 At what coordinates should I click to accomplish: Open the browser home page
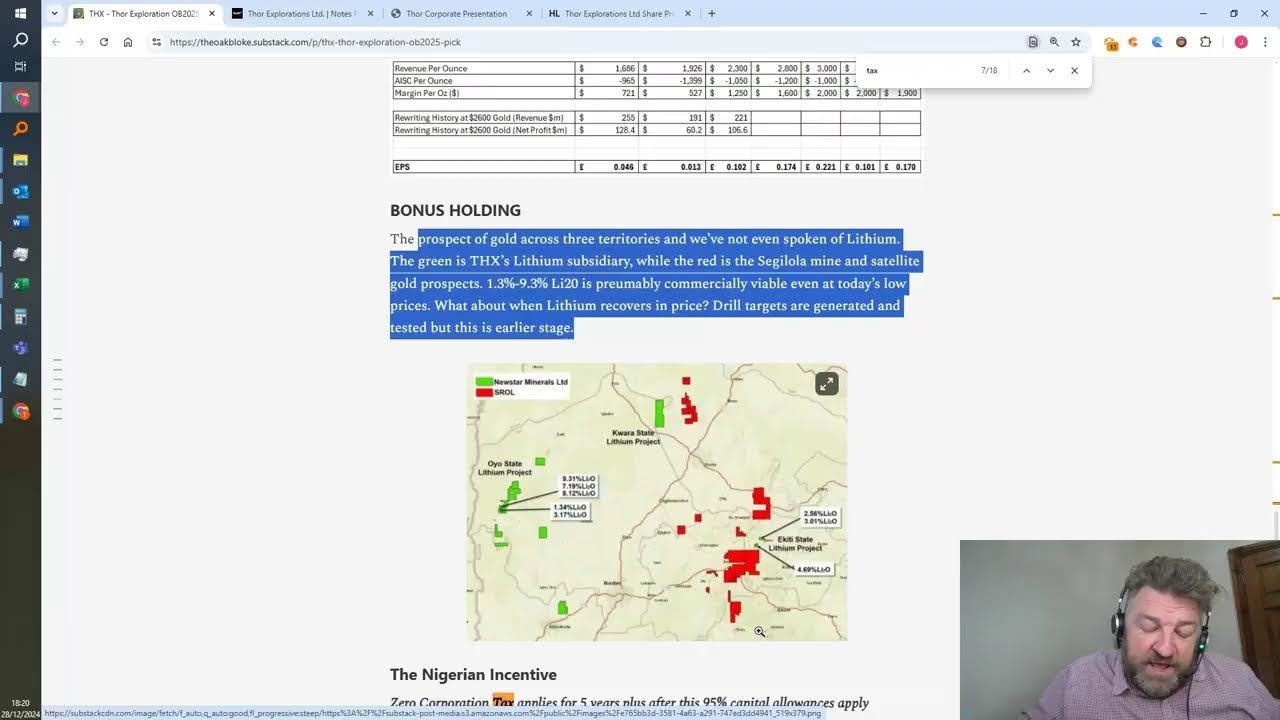click(x=128, y=42)
